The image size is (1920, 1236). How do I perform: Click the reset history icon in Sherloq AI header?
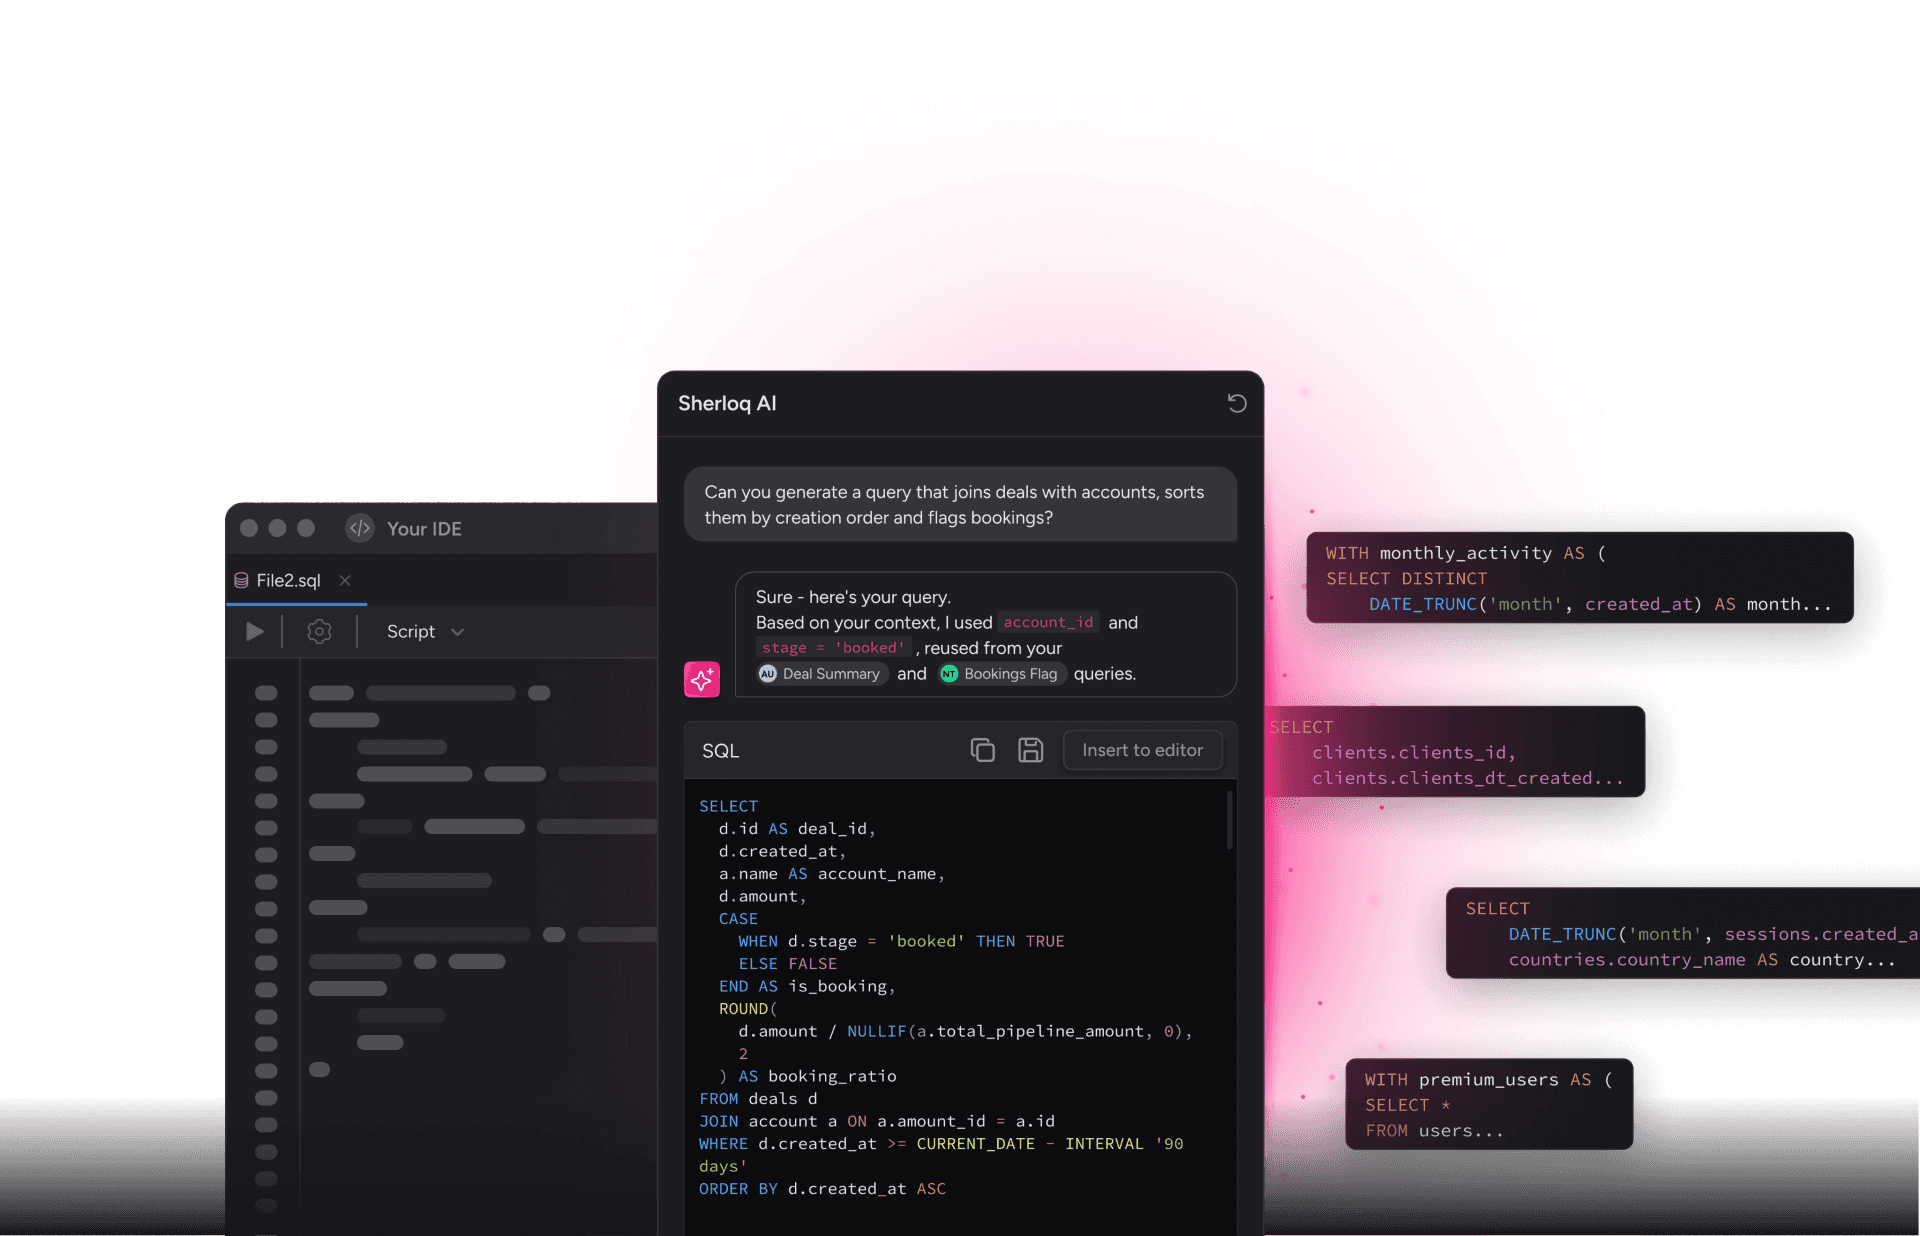click(x=1237, y=403)
